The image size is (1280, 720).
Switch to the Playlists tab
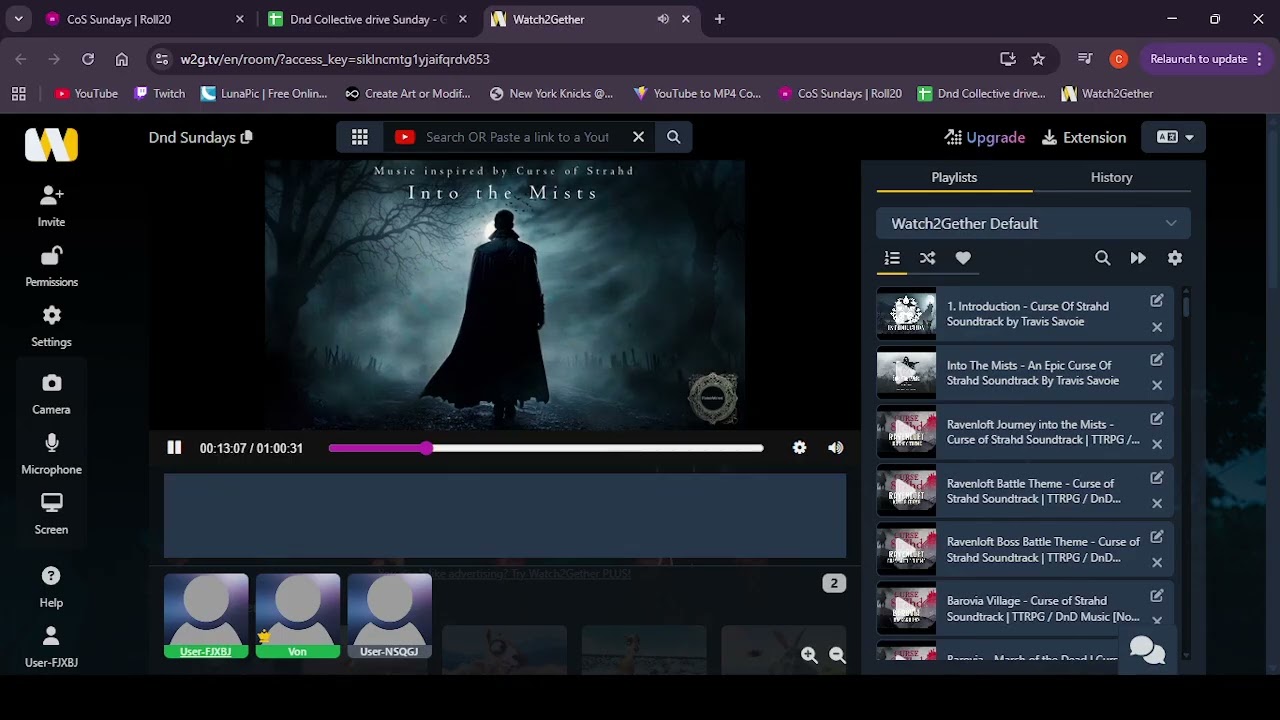coord(954,177)
